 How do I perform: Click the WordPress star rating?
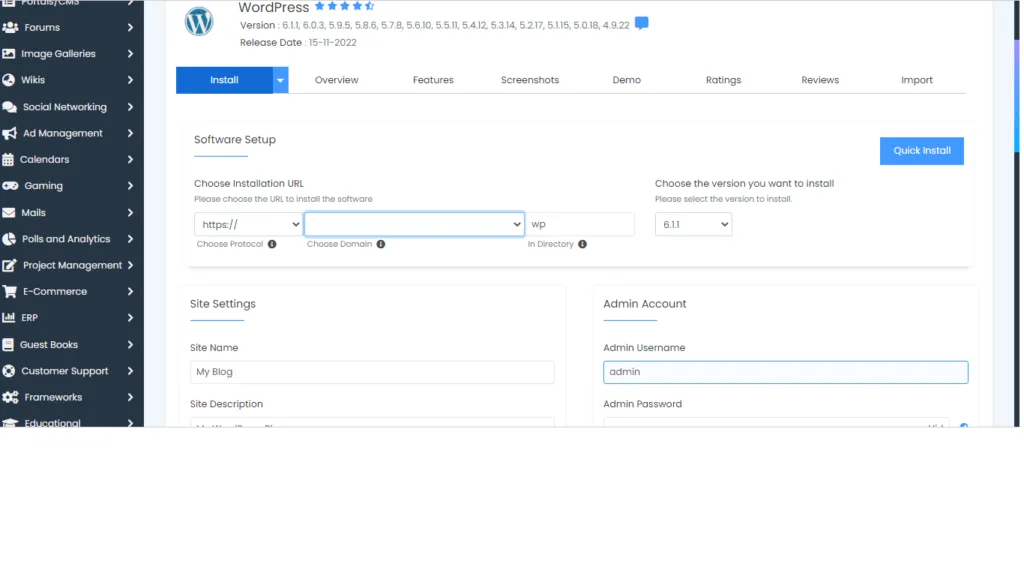[x=344, y=6]
